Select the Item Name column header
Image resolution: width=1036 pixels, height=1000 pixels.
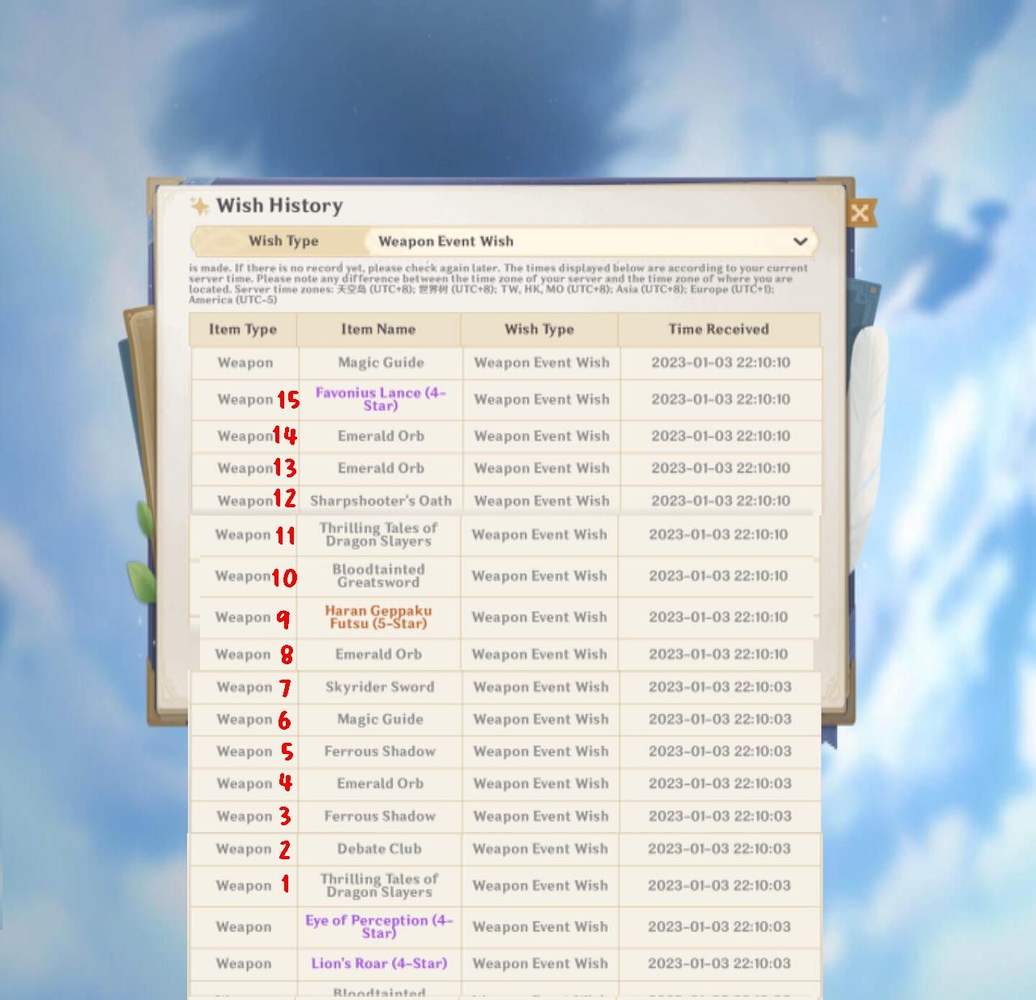pos(378,329)
